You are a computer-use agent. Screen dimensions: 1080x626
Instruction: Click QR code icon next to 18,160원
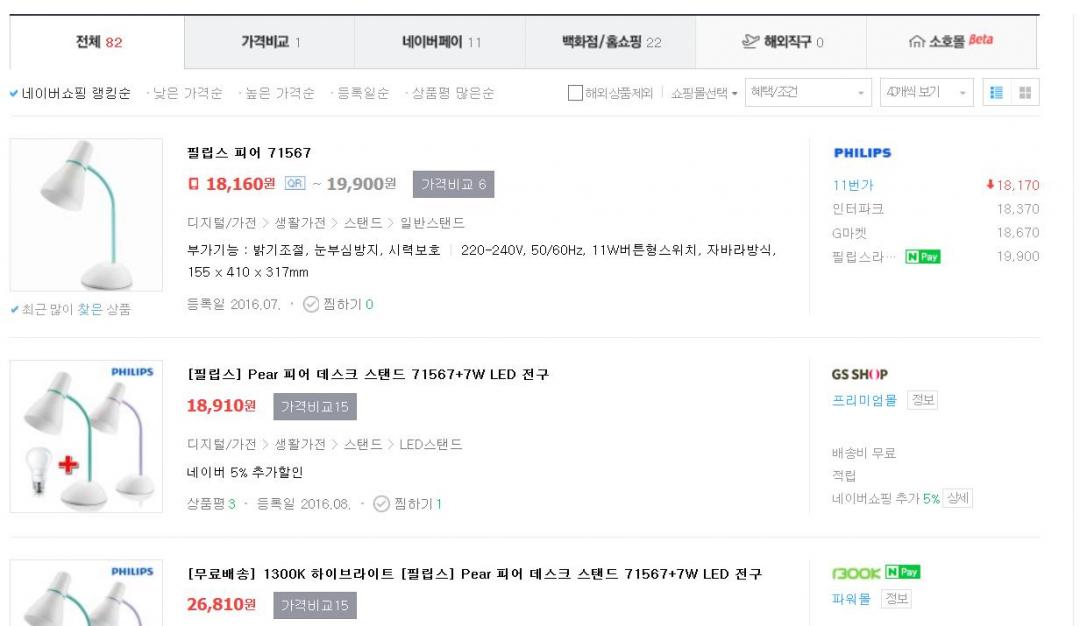[294, 184]
